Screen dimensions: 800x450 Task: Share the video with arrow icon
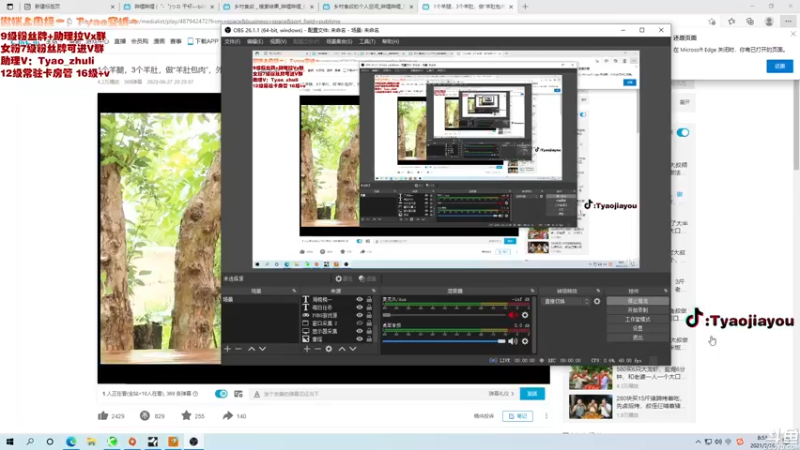(x=228, y=416)
